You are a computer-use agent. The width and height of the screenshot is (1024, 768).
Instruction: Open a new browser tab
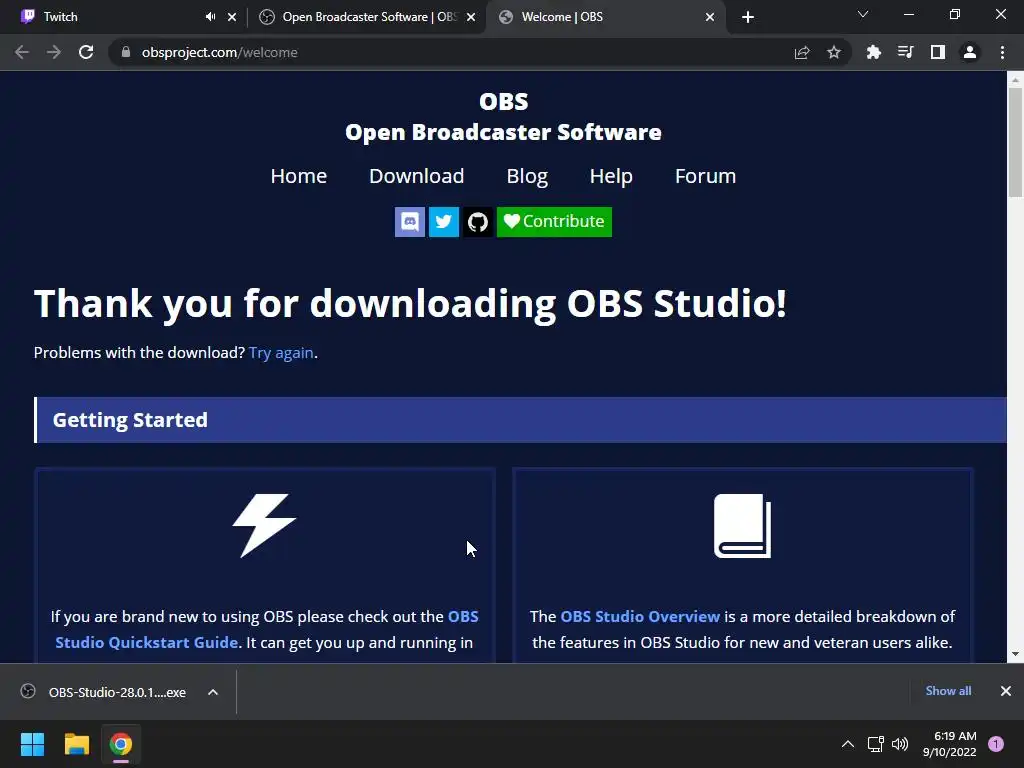pos(748,17)
